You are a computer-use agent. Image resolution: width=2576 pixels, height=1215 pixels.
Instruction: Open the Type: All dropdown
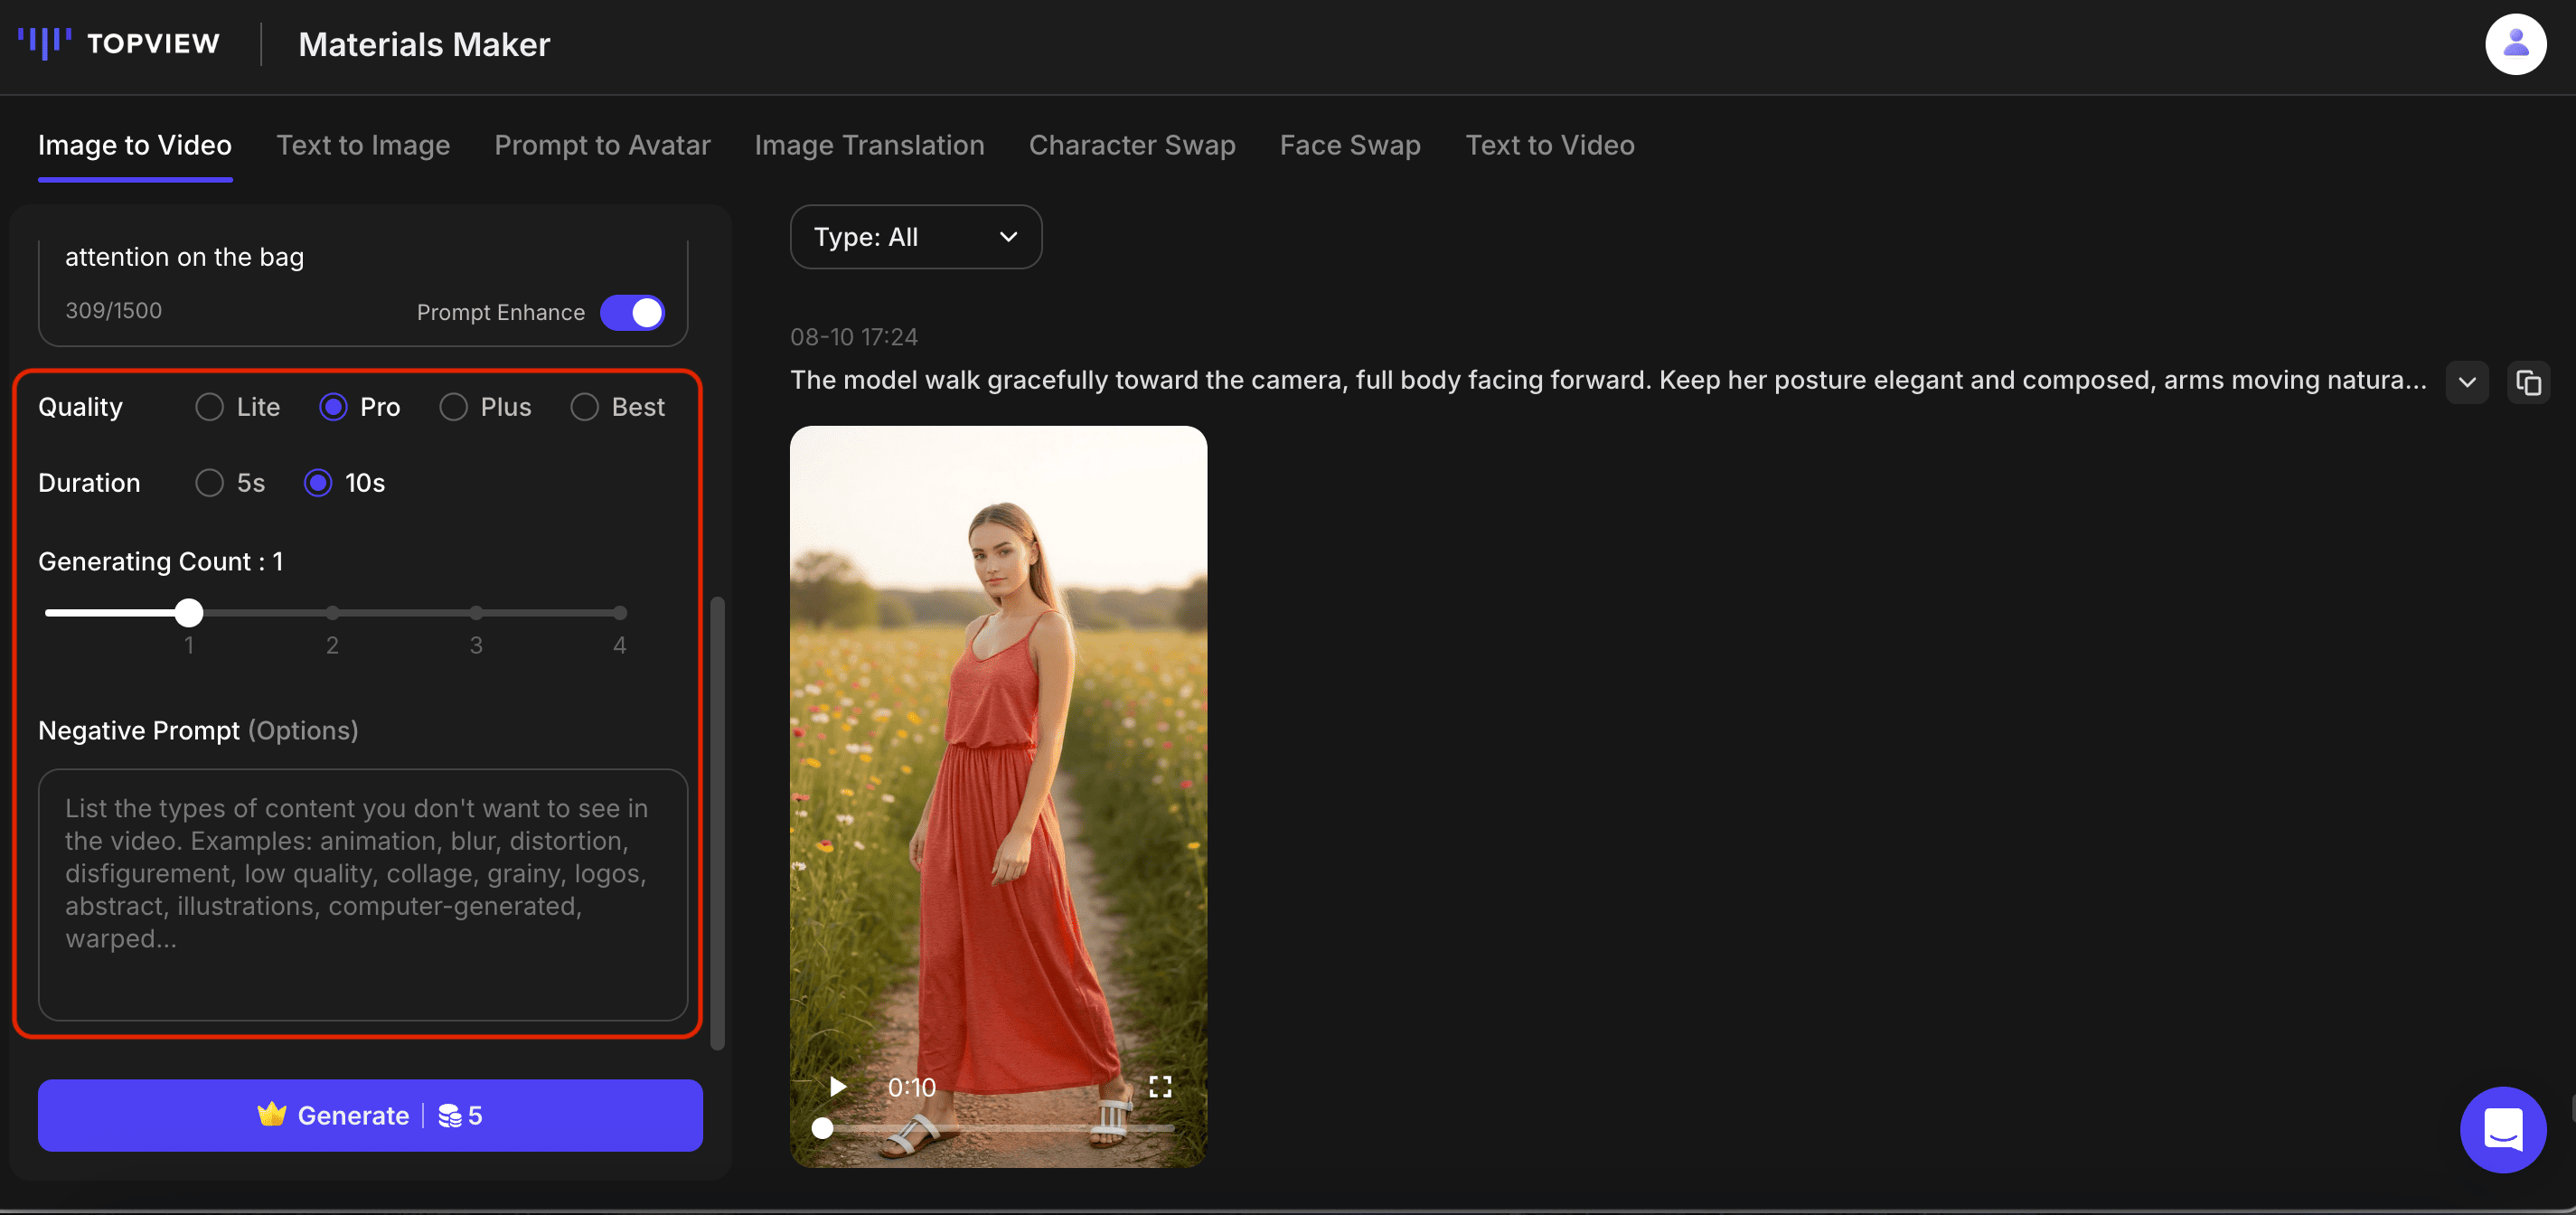point(915,237)
